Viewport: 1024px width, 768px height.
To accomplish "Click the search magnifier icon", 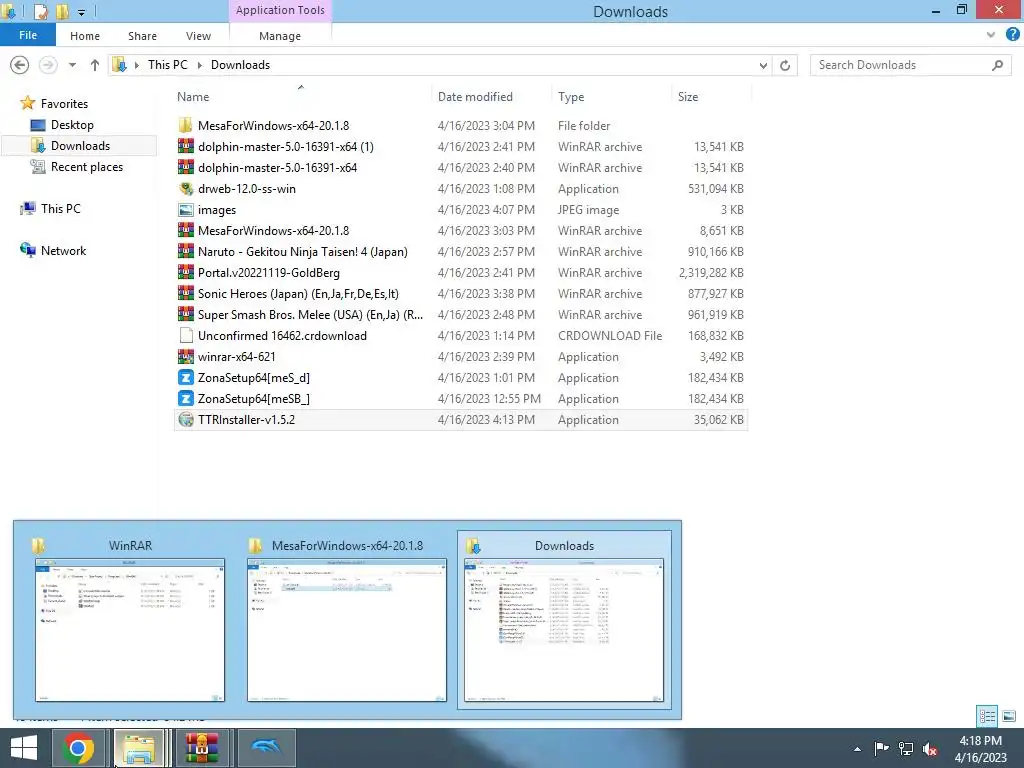I will pyautogui.click(x=997, y=65).
